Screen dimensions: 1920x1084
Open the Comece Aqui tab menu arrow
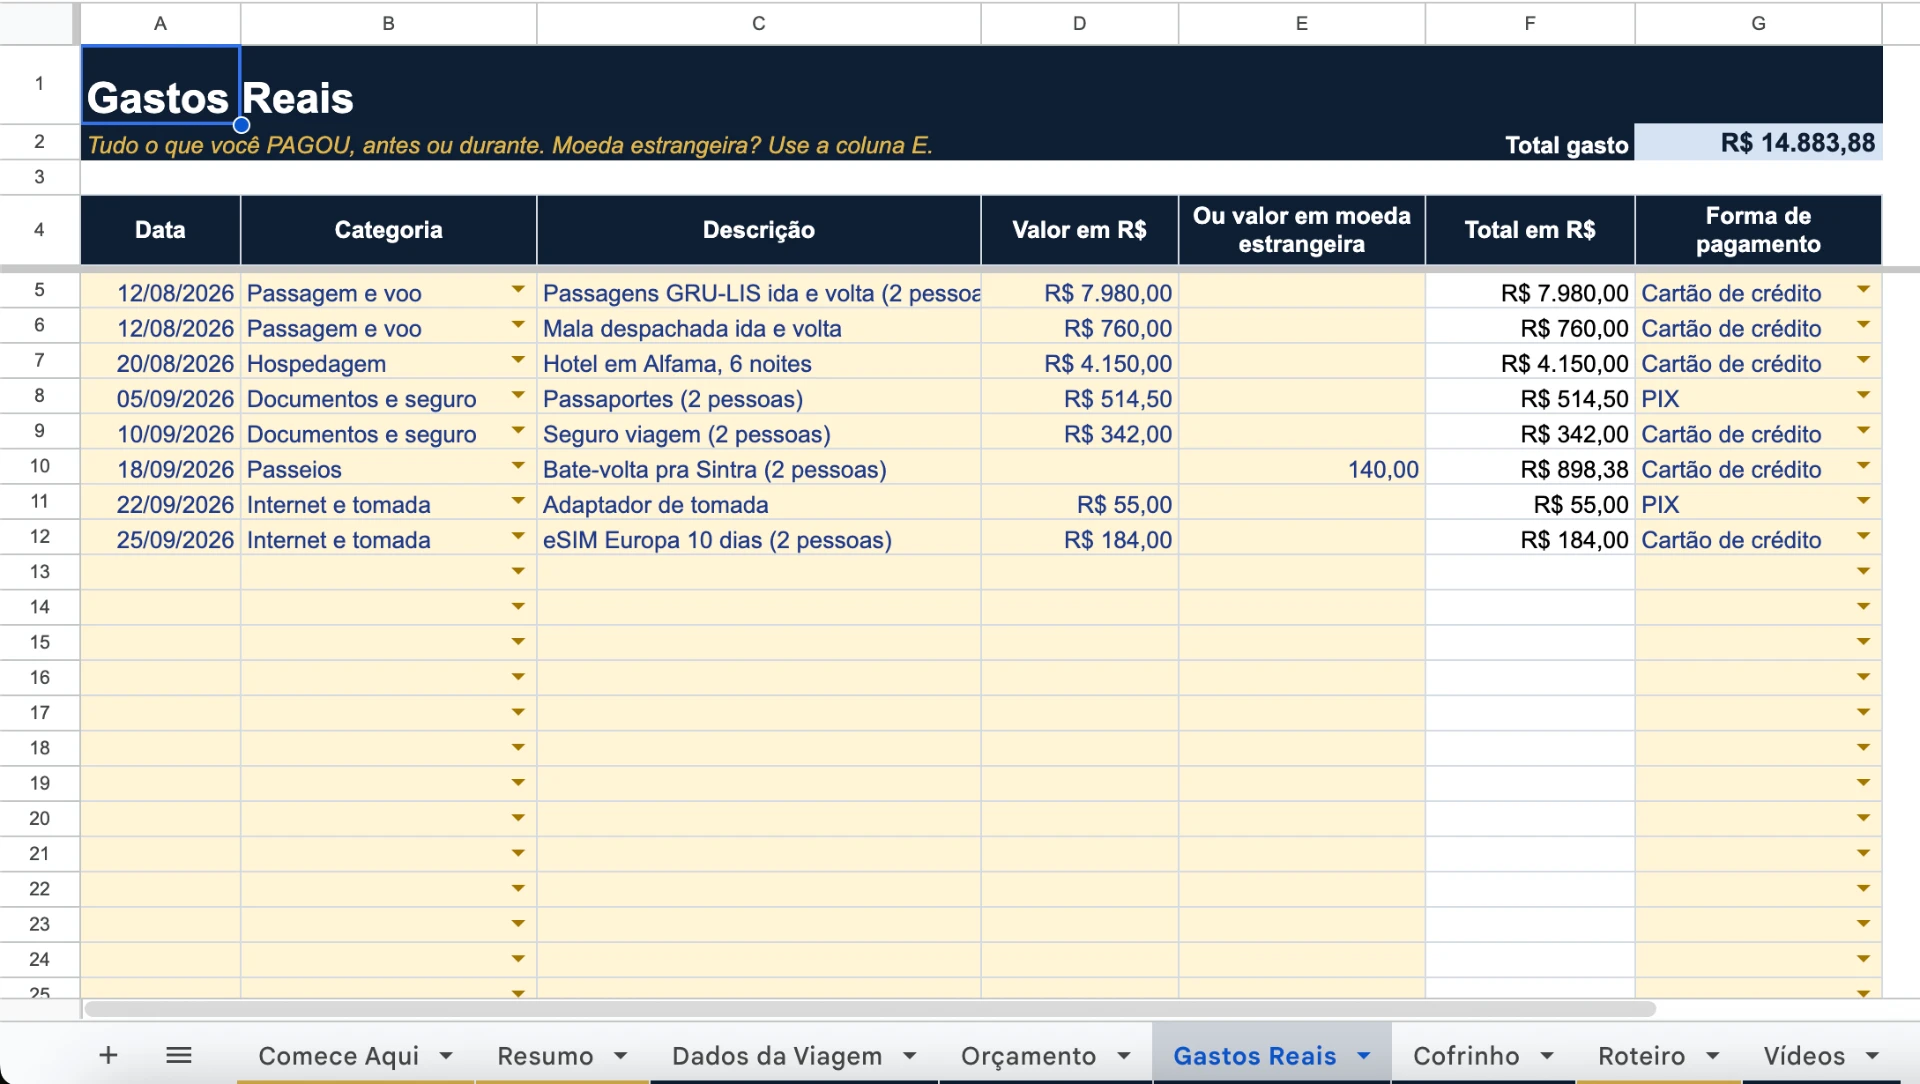[446, 1056]
